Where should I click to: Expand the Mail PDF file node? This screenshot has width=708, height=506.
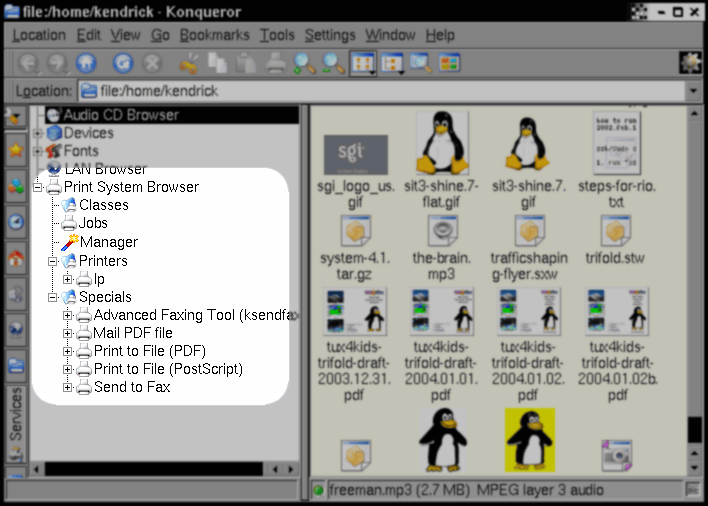[x=68, y=333]
